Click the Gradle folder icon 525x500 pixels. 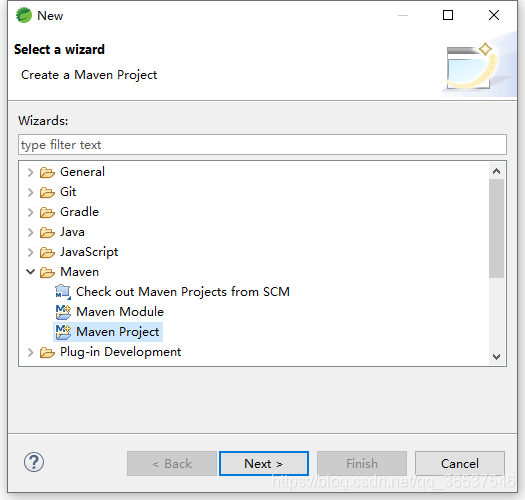(x=47, y=212)
